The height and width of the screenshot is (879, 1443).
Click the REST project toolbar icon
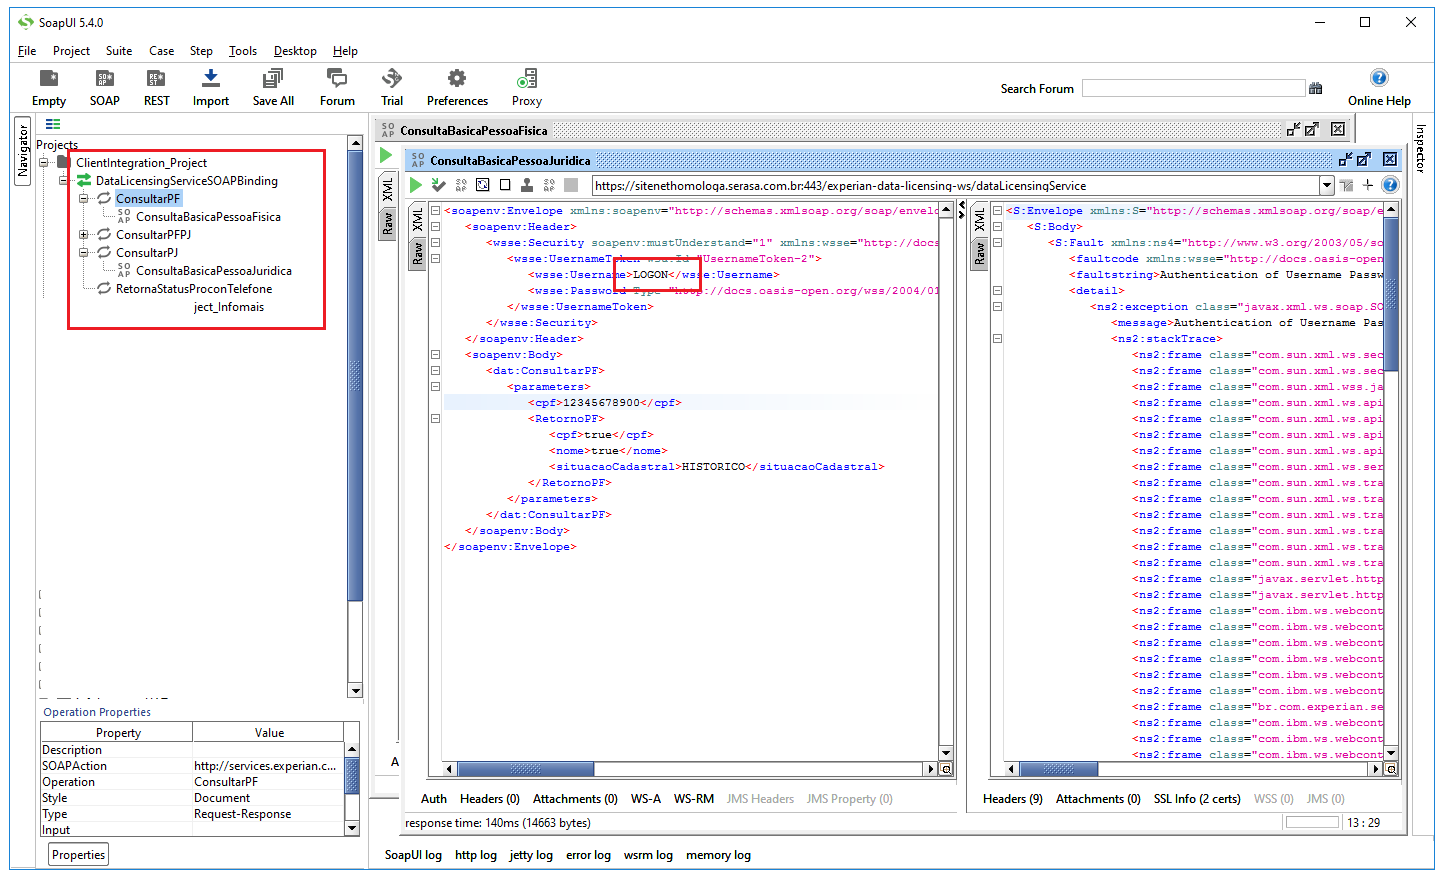156,88
